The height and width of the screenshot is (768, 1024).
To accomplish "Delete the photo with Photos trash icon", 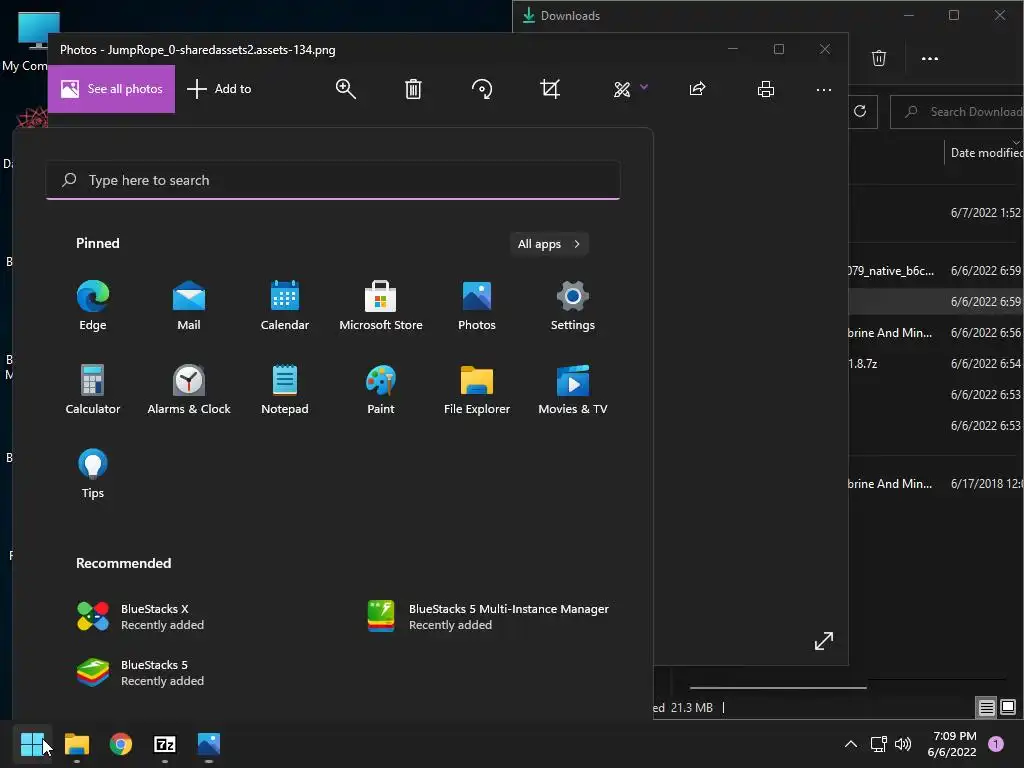I will tap(413, 89).
